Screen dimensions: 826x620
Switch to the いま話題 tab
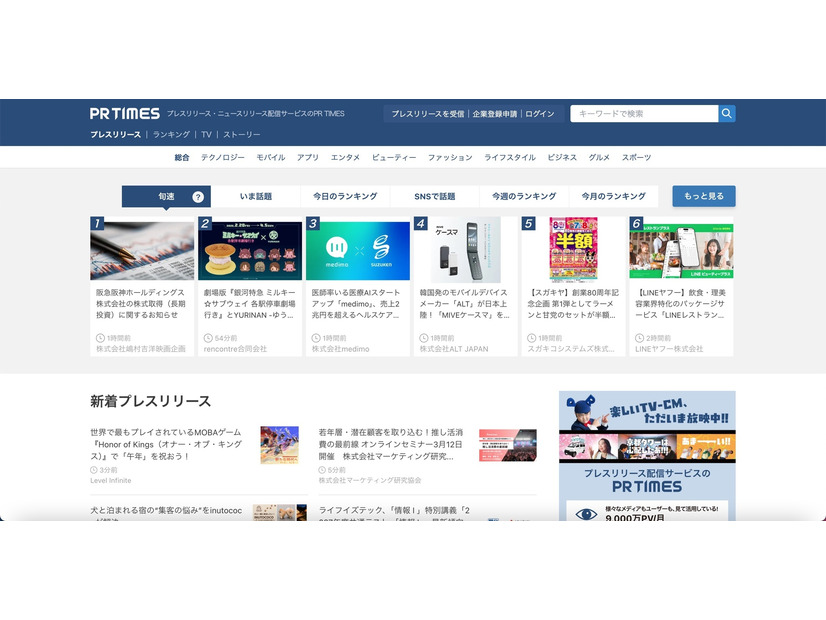[x=255, y=197]
